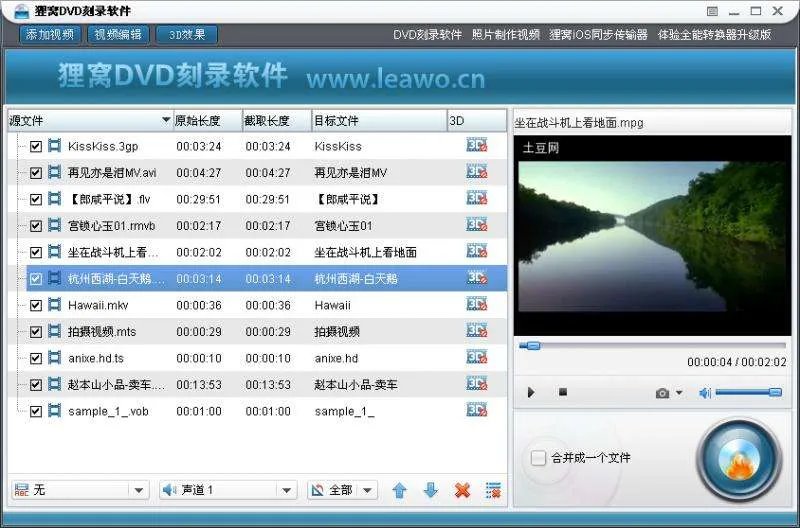This screenshot has height=528, width=800.
Task: Click 00:29:51 original length of 郎咸平说
Action: click(x=198, y=199)
